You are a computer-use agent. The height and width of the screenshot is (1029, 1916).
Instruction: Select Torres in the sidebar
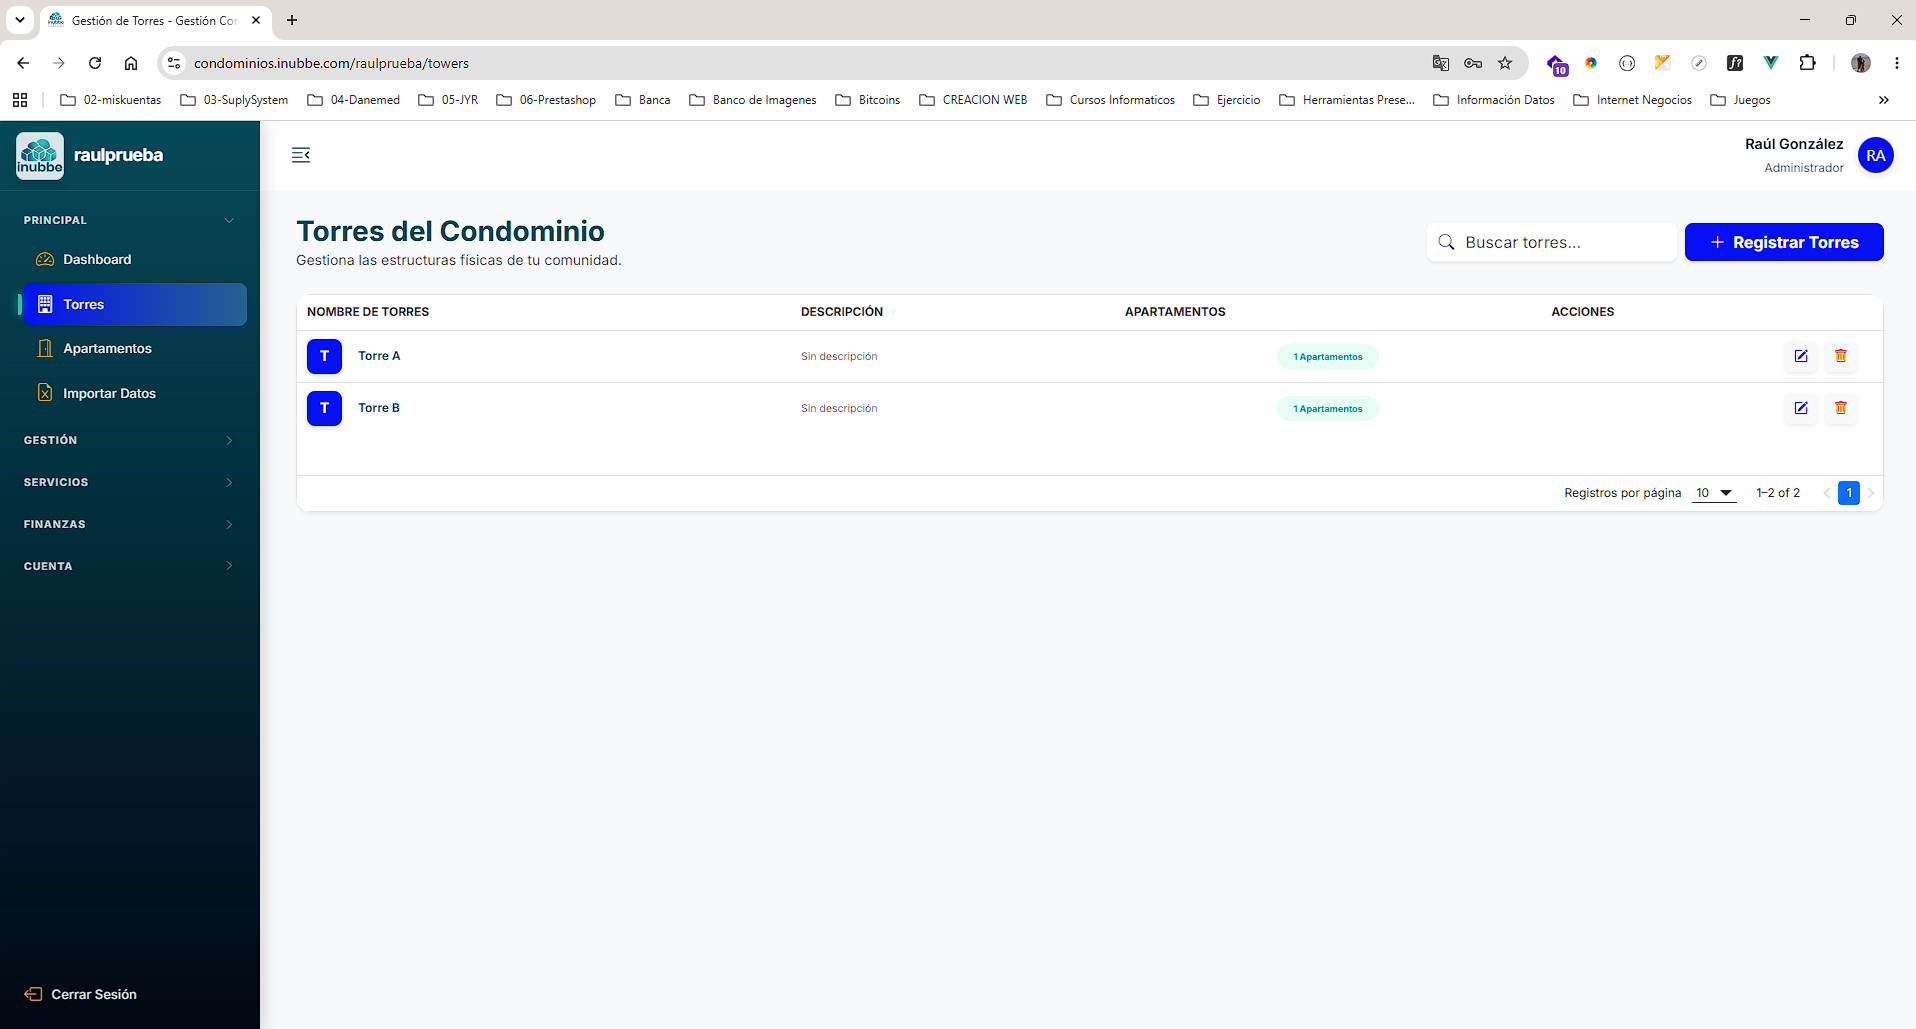pos(134,304)
